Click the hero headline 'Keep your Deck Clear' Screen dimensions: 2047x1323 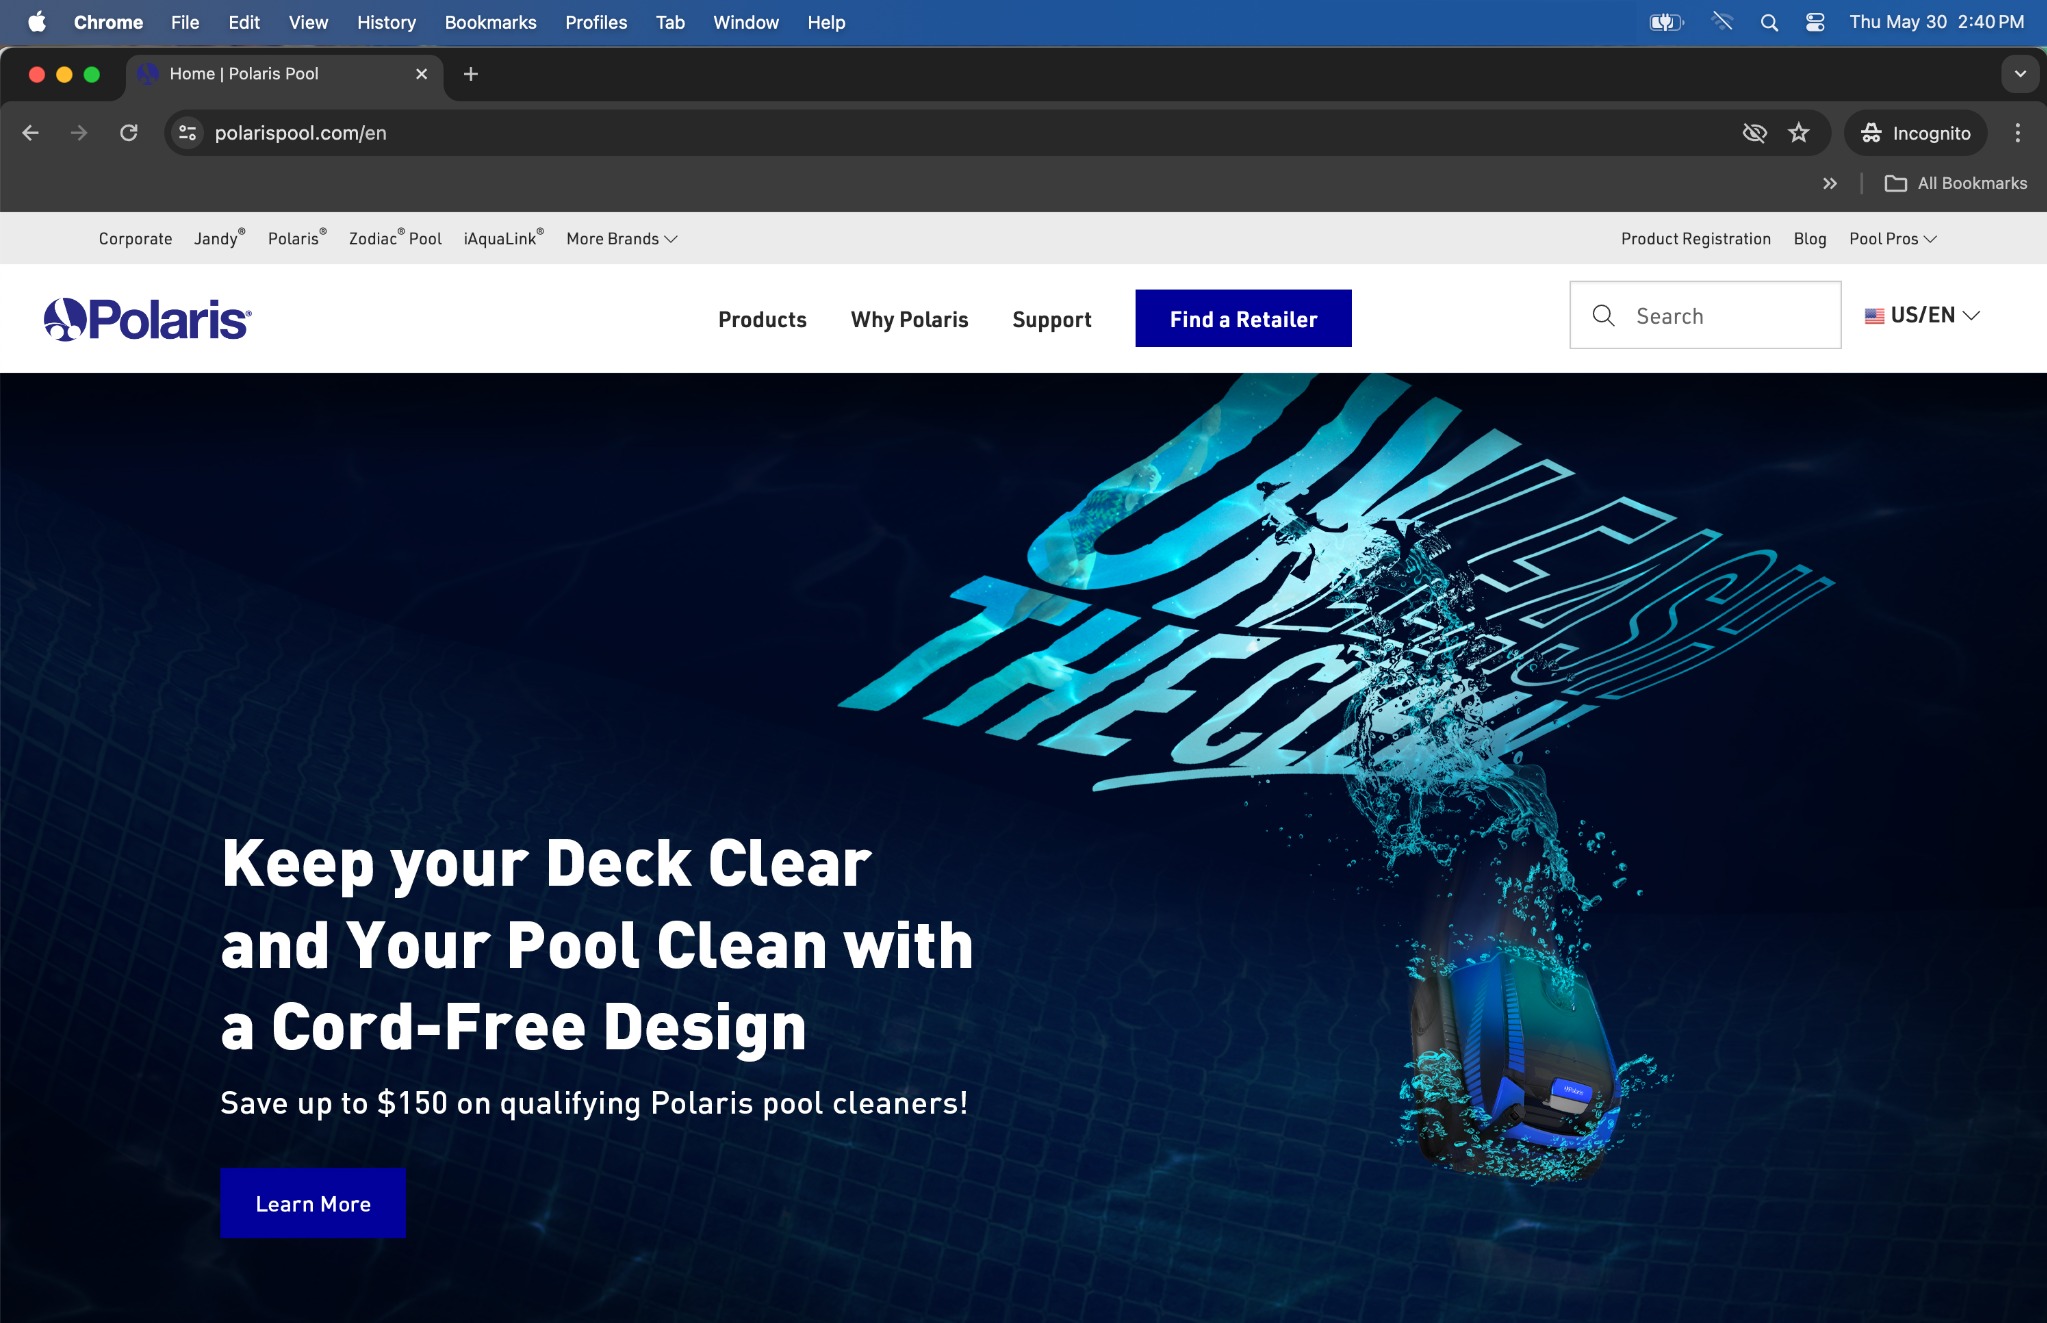(546, 862)
